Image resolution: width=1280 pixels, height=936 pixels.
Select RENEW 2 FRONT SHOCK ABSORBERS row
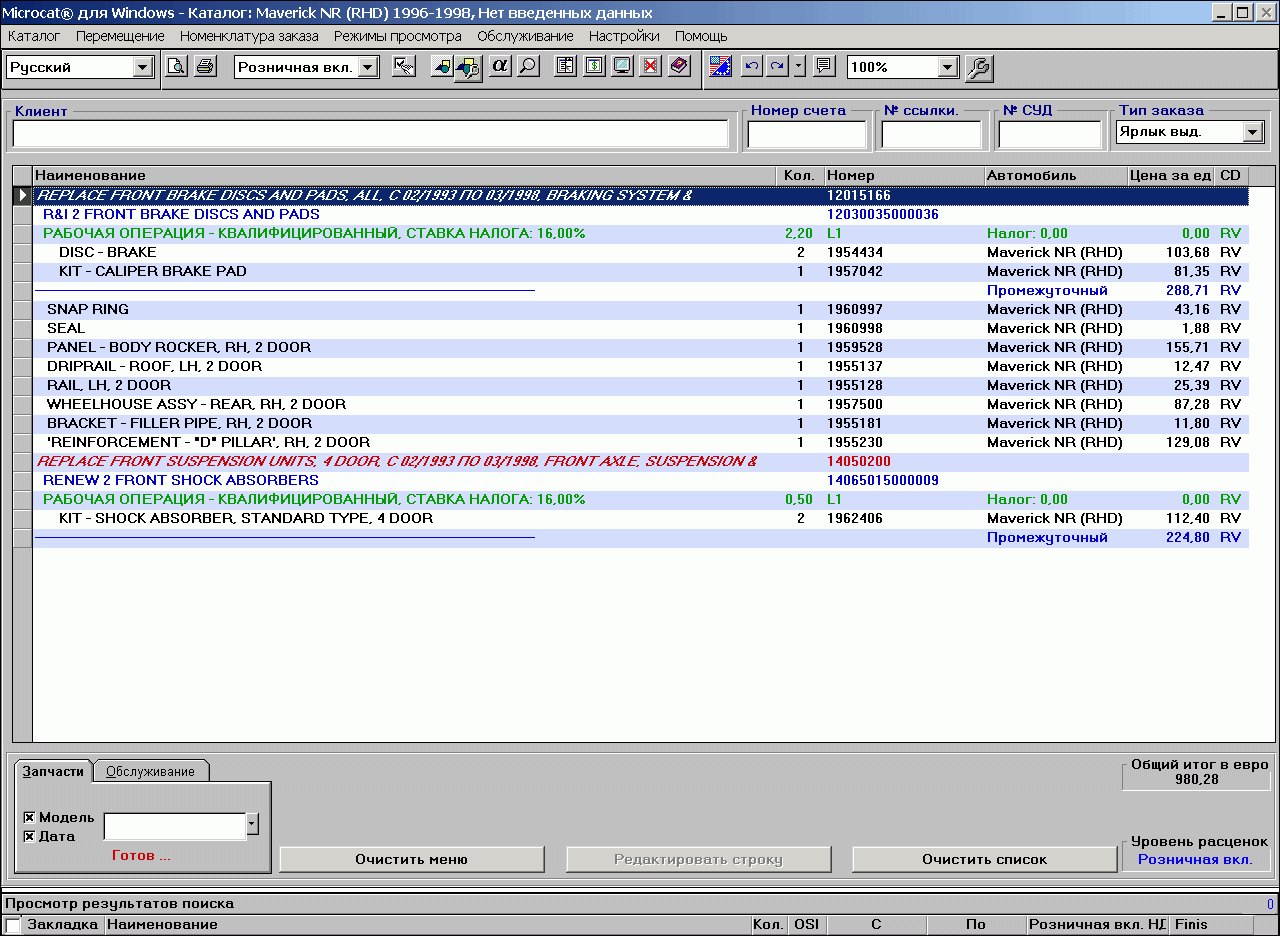(641, 480)
